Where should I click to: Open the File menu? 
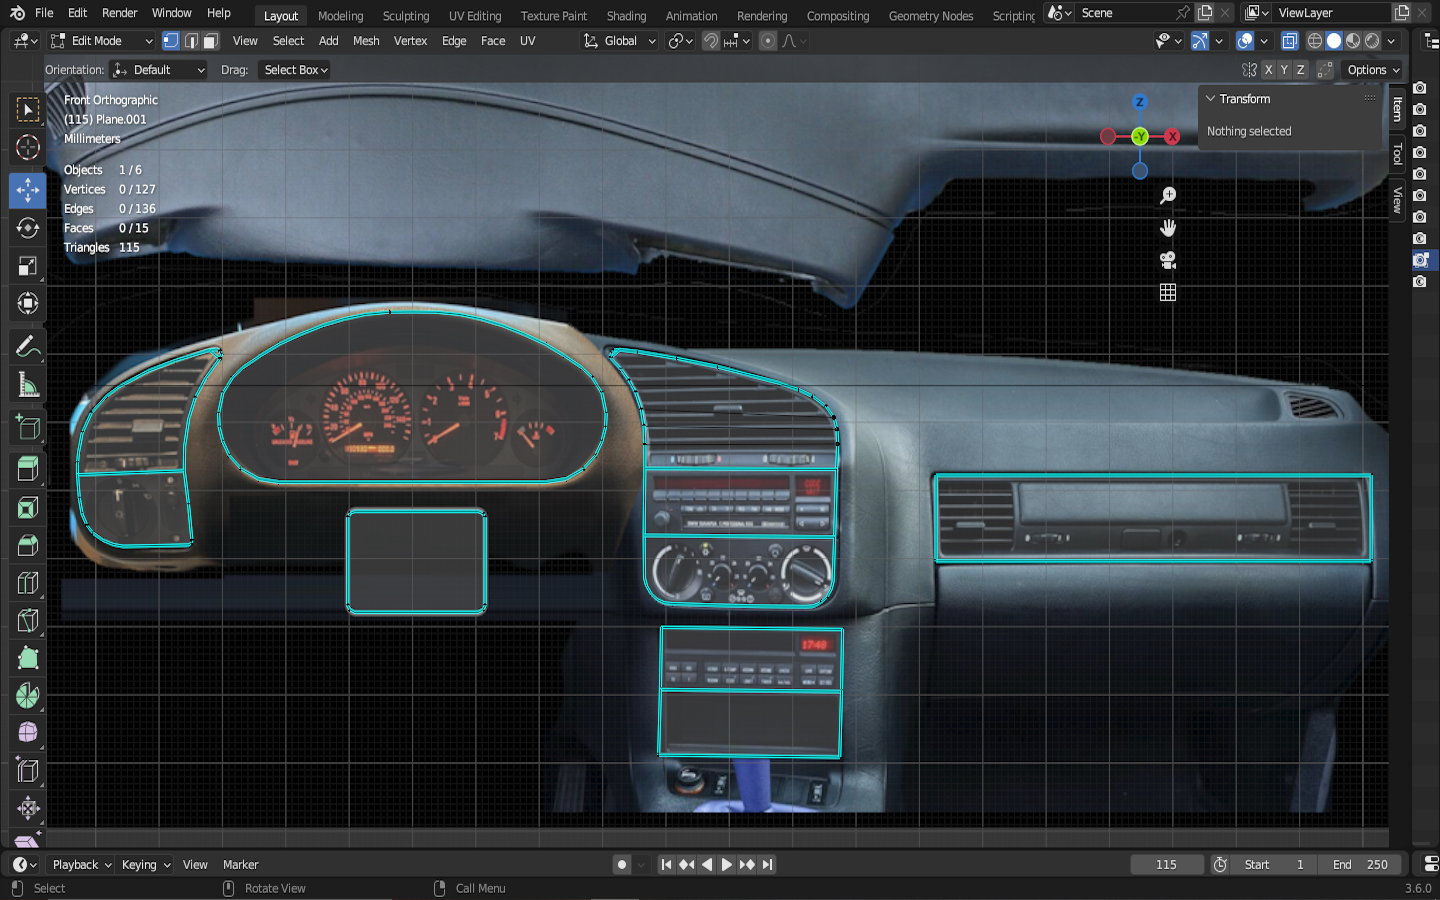coord(44,13)
